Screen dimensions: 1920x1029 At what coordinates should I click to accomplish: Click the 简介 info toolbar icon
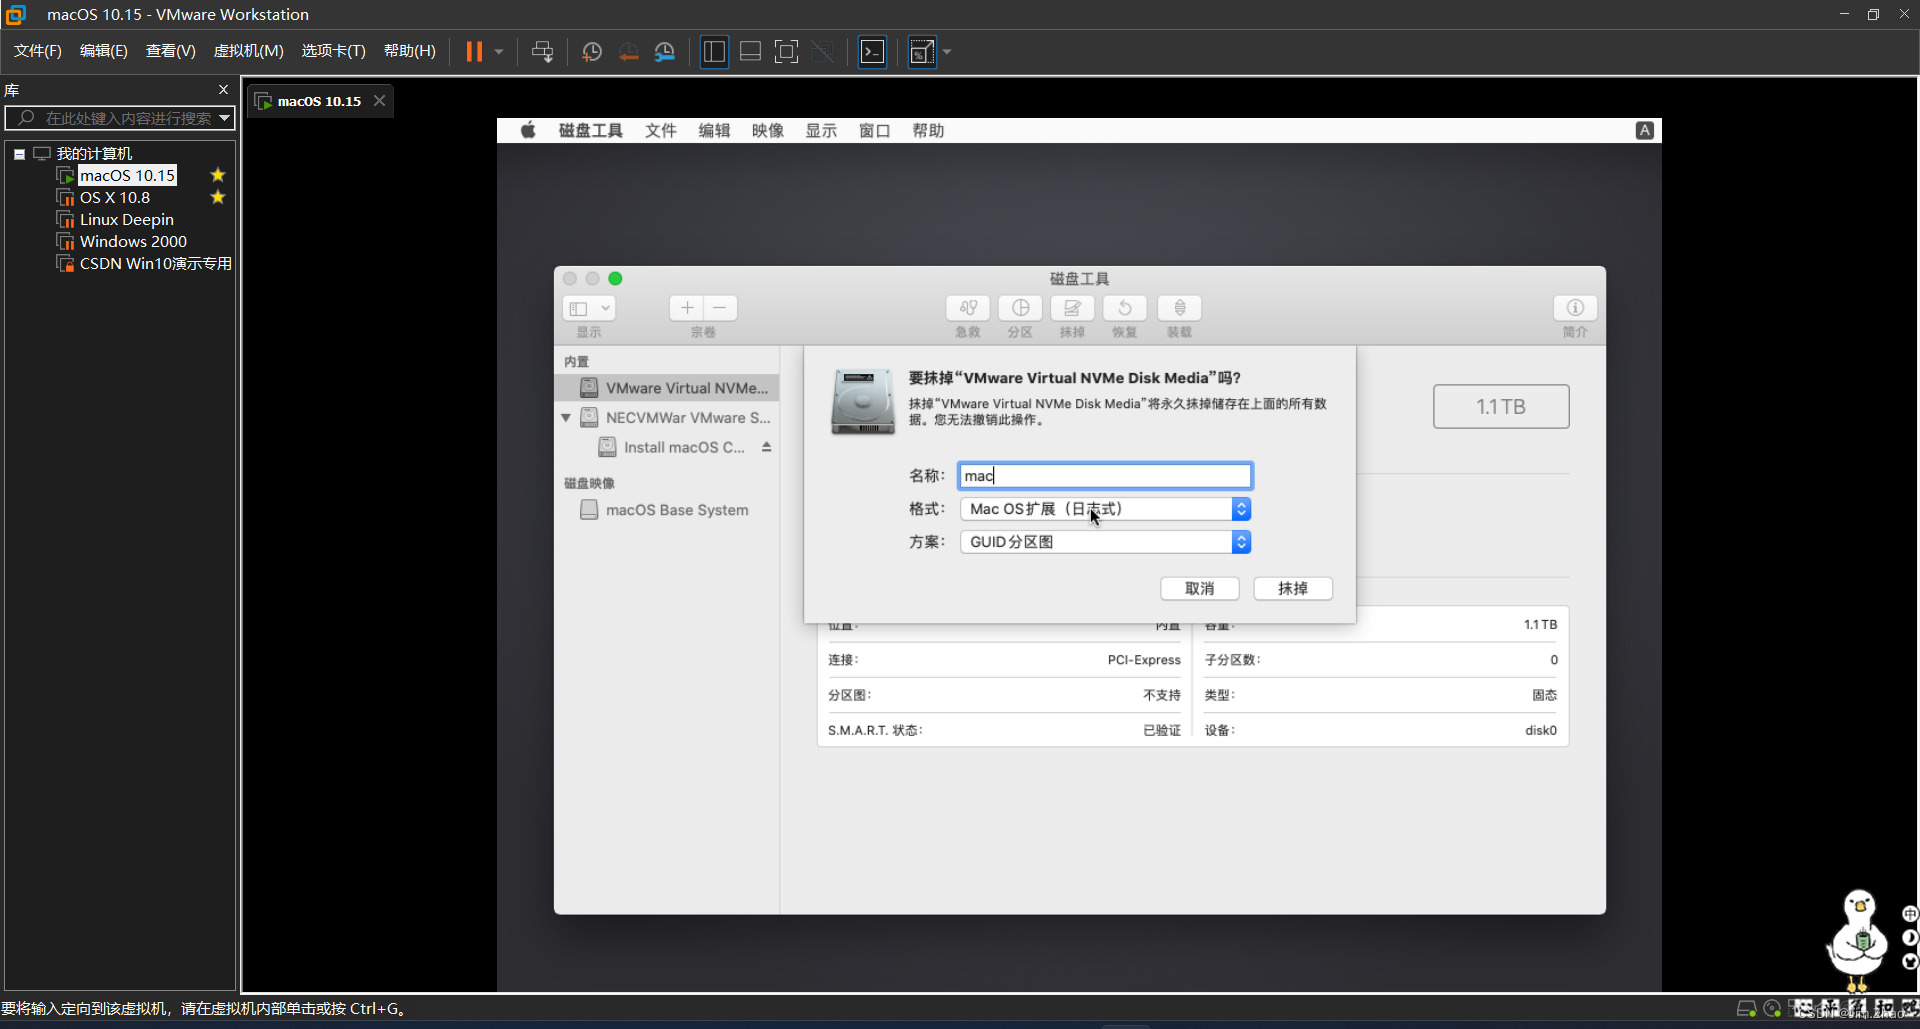1575,308
